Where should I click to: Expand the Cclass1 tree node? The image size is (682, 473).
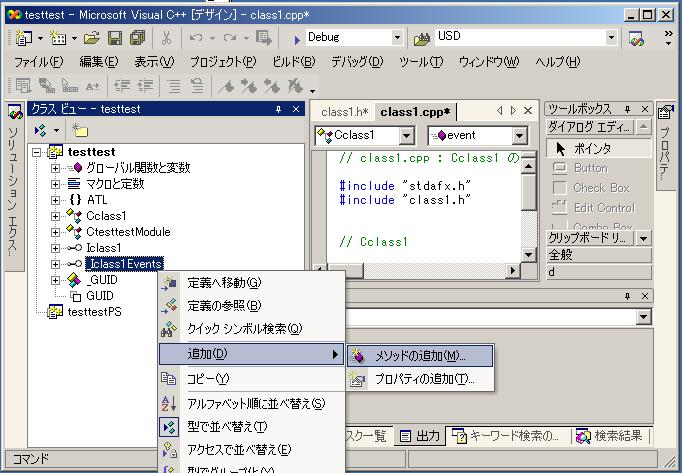coord(55,216)
